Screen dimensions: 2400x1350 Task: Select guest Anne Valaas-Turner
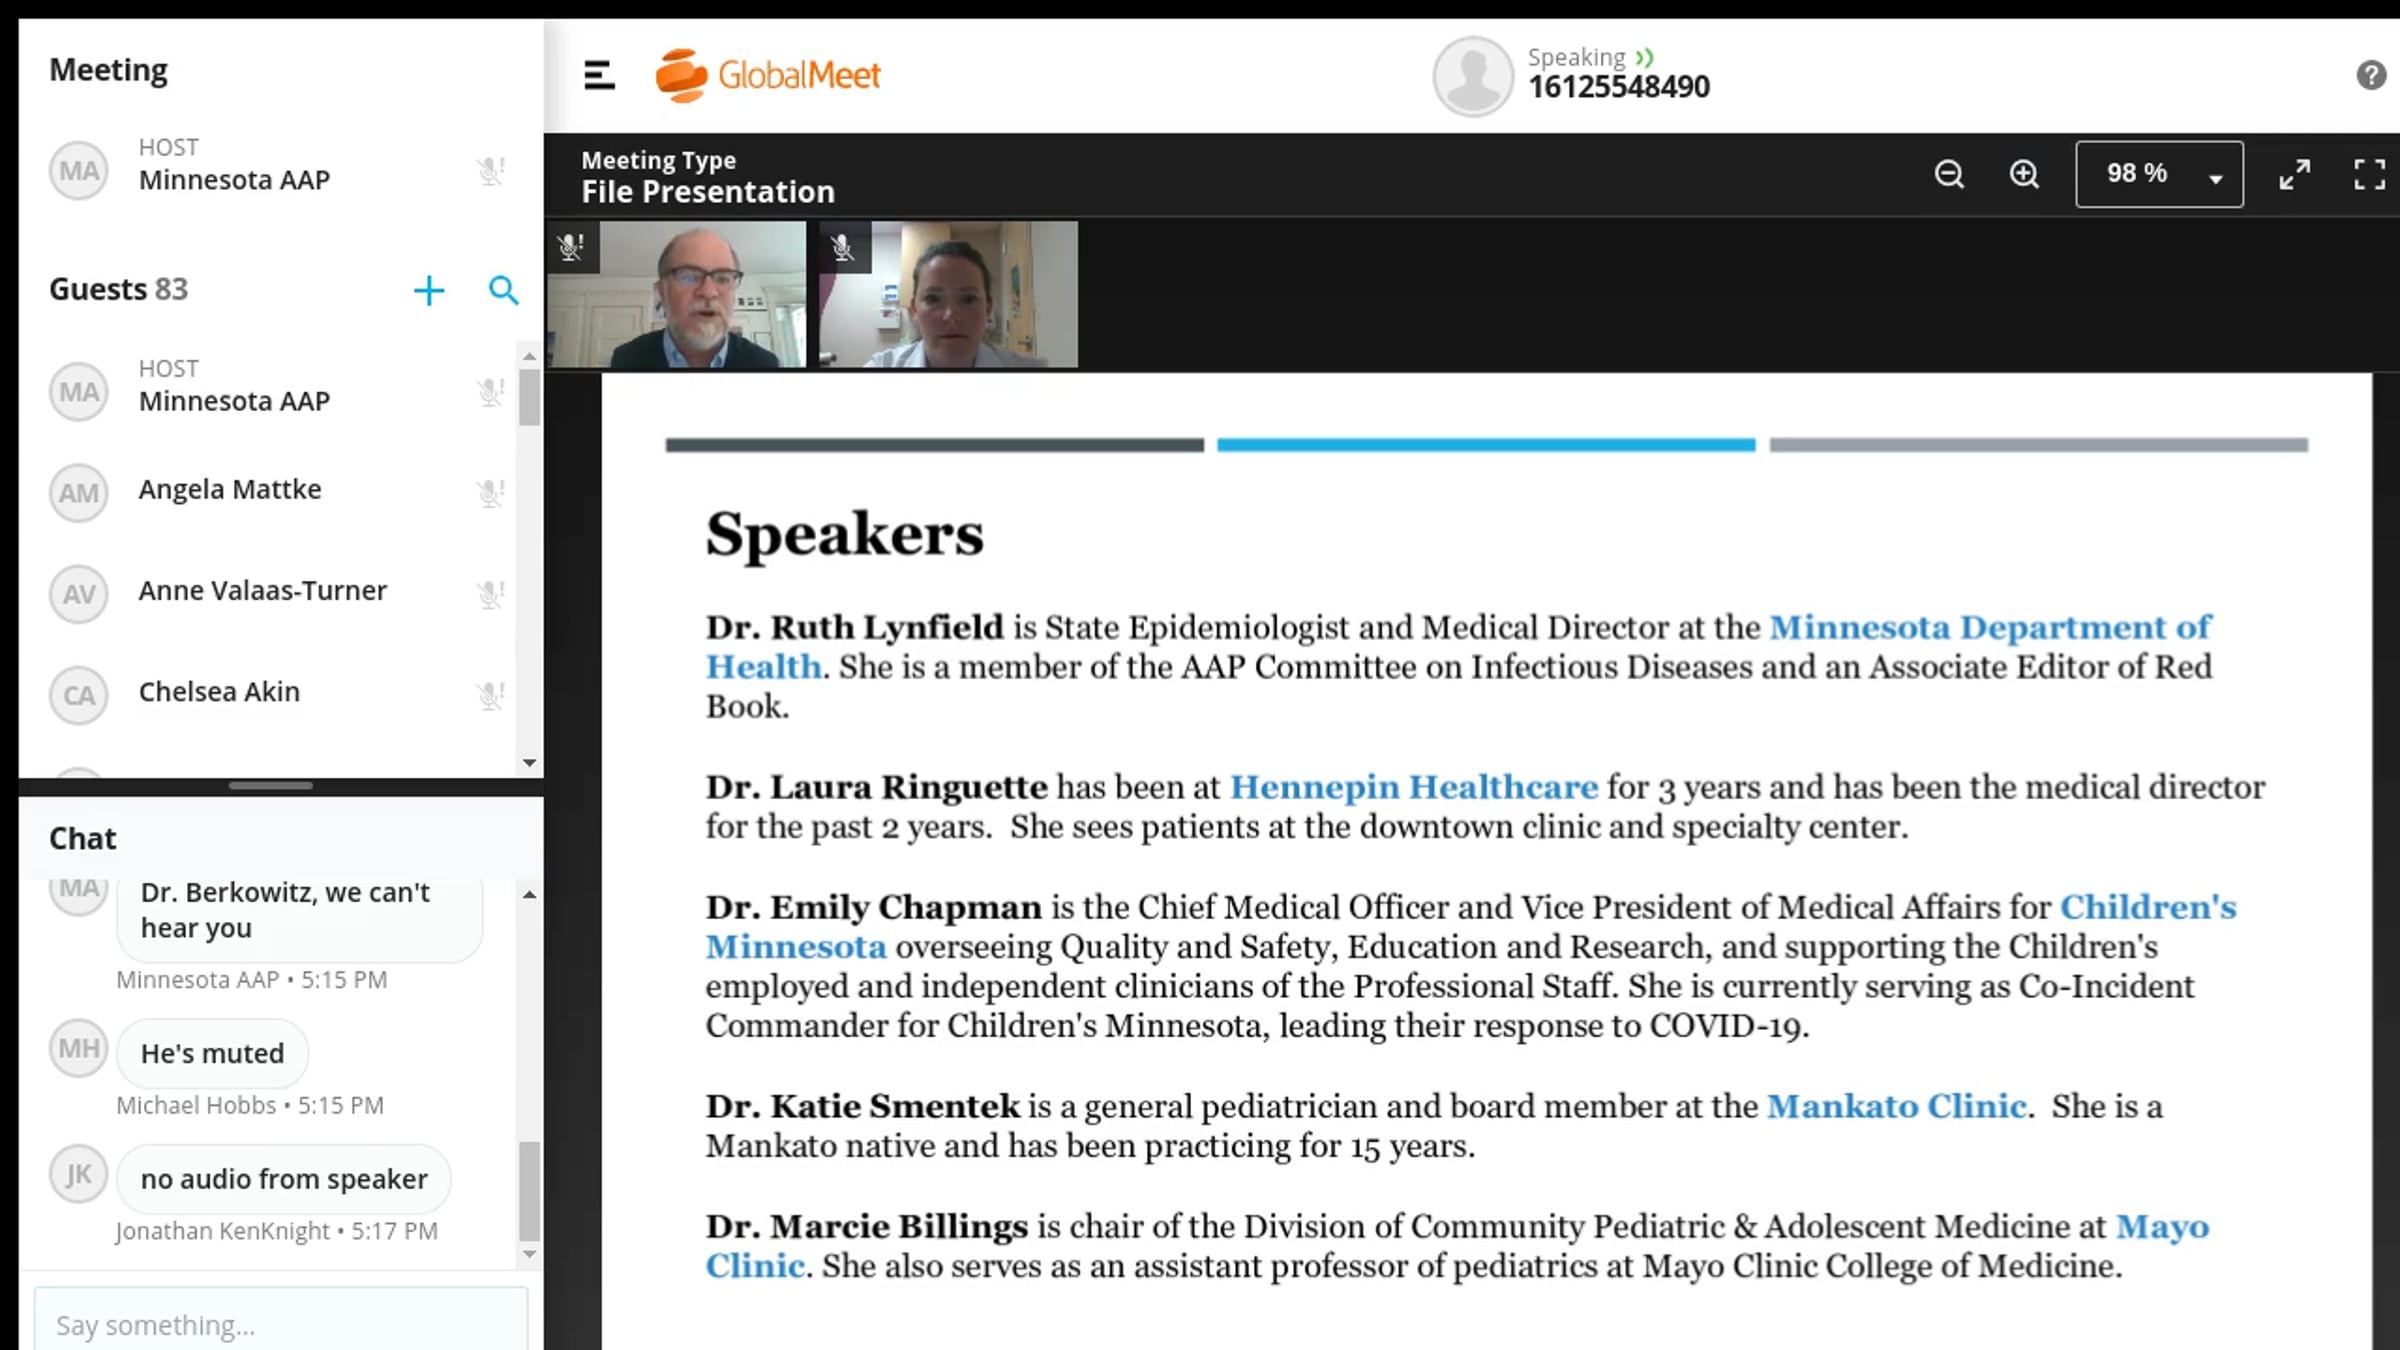coord(268,593)
